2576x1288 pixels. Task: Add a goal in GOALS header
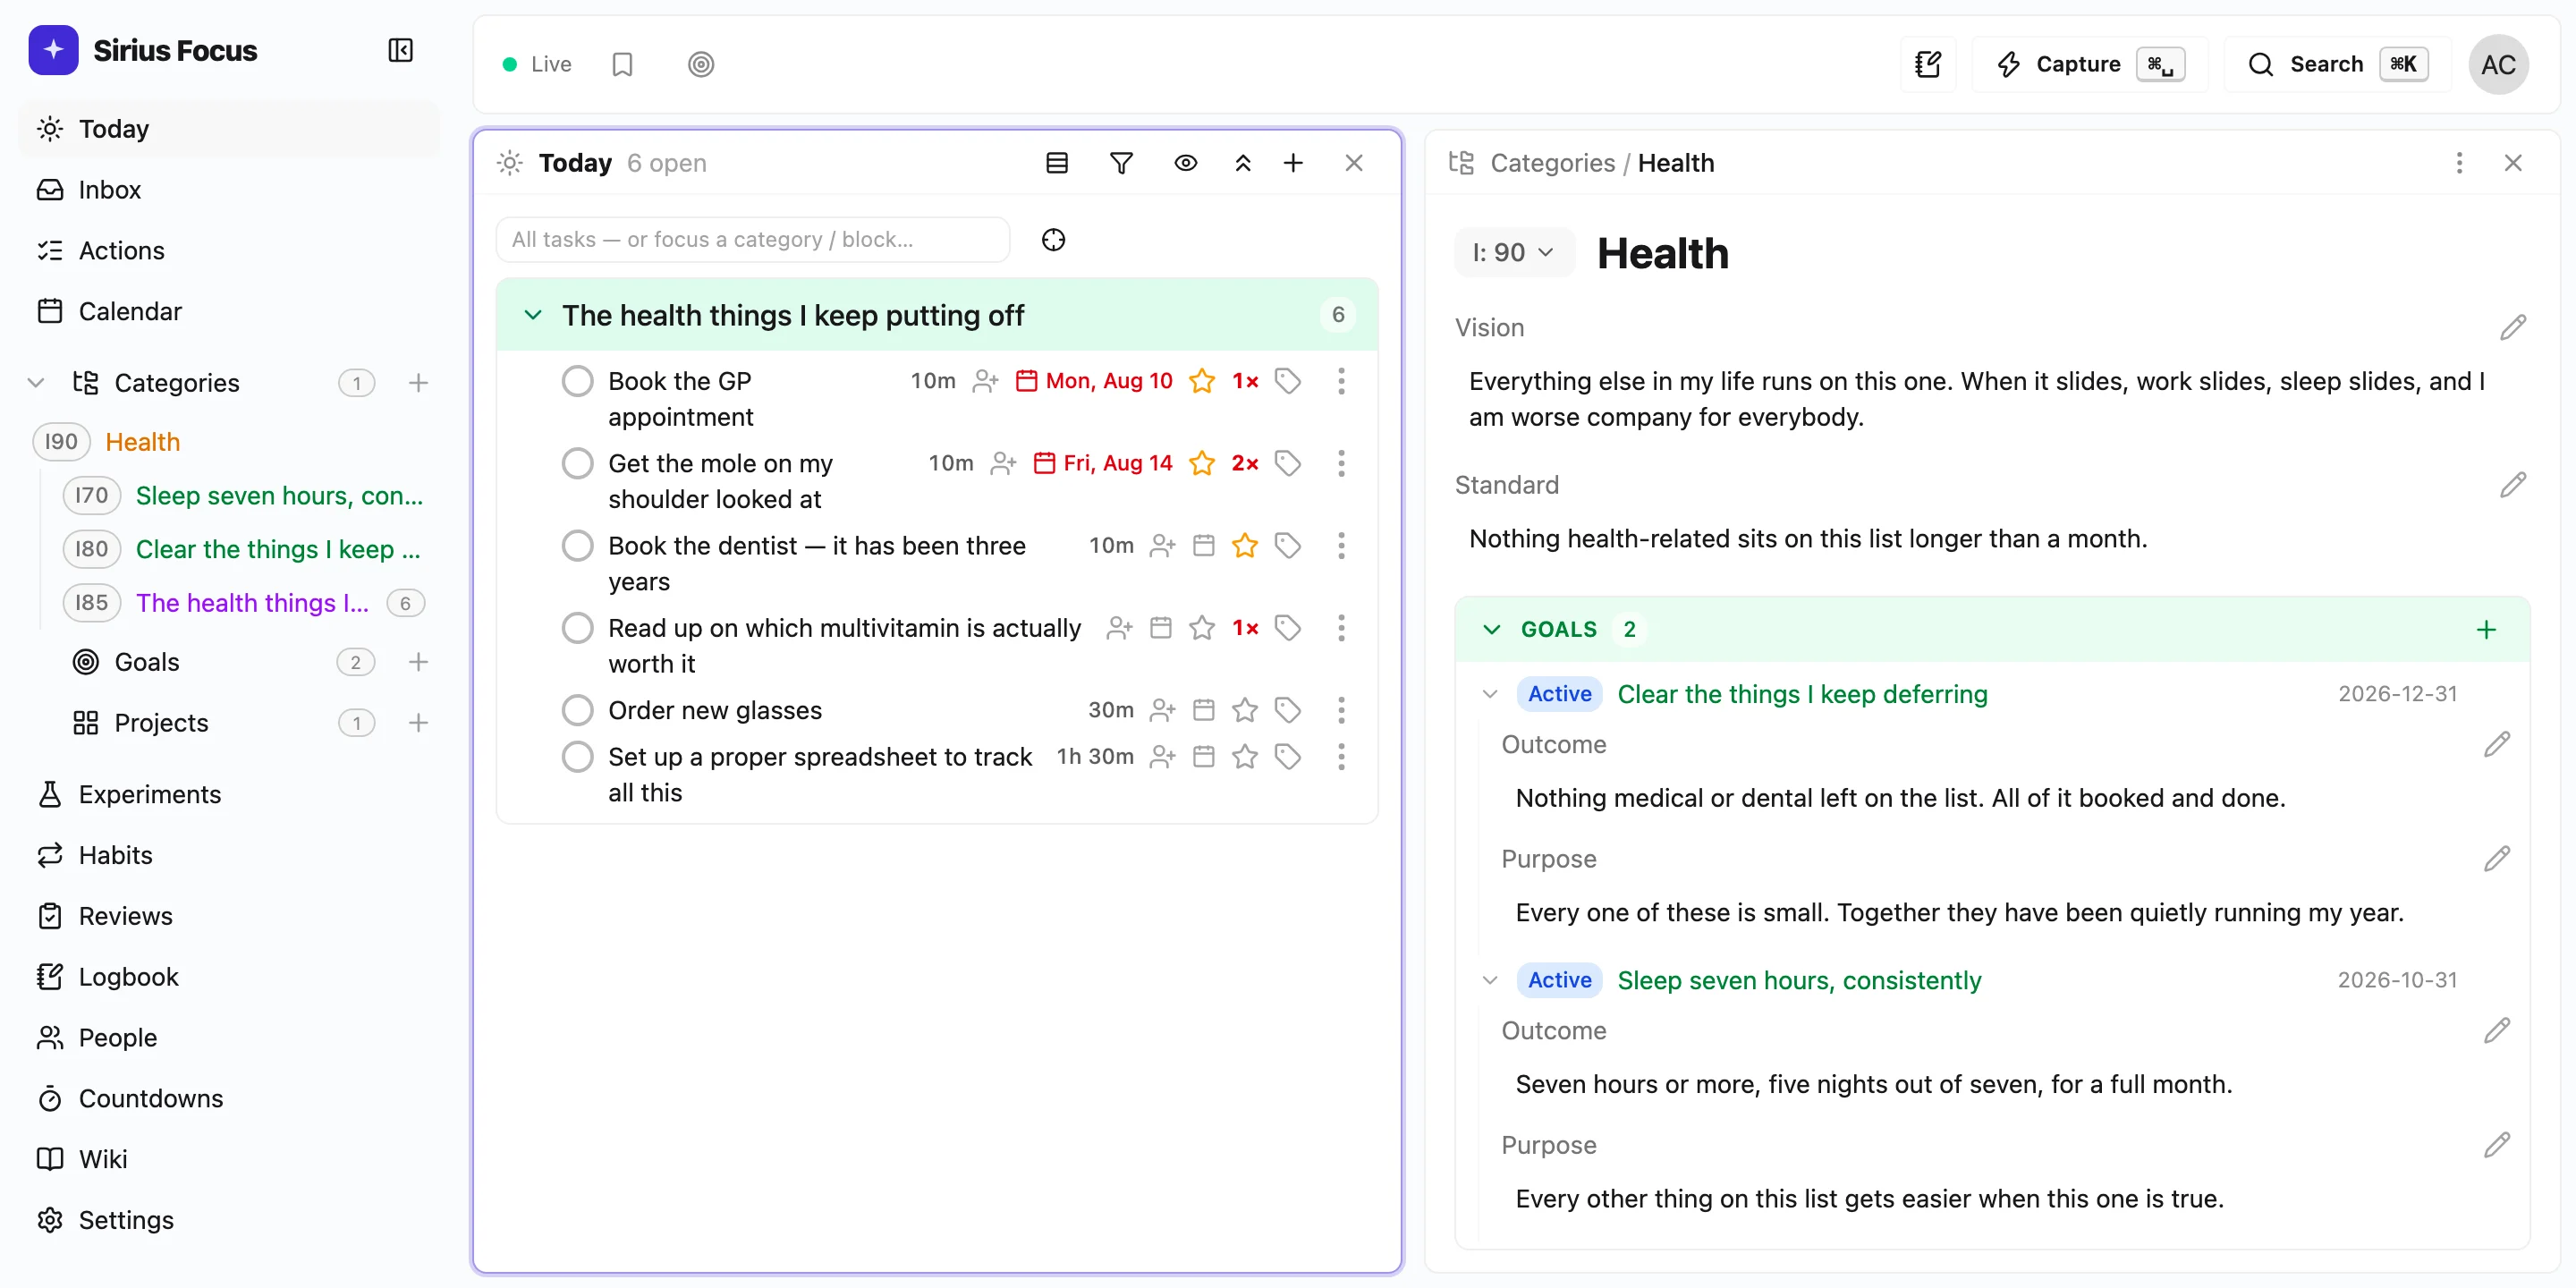click(x=2486, y=629)
